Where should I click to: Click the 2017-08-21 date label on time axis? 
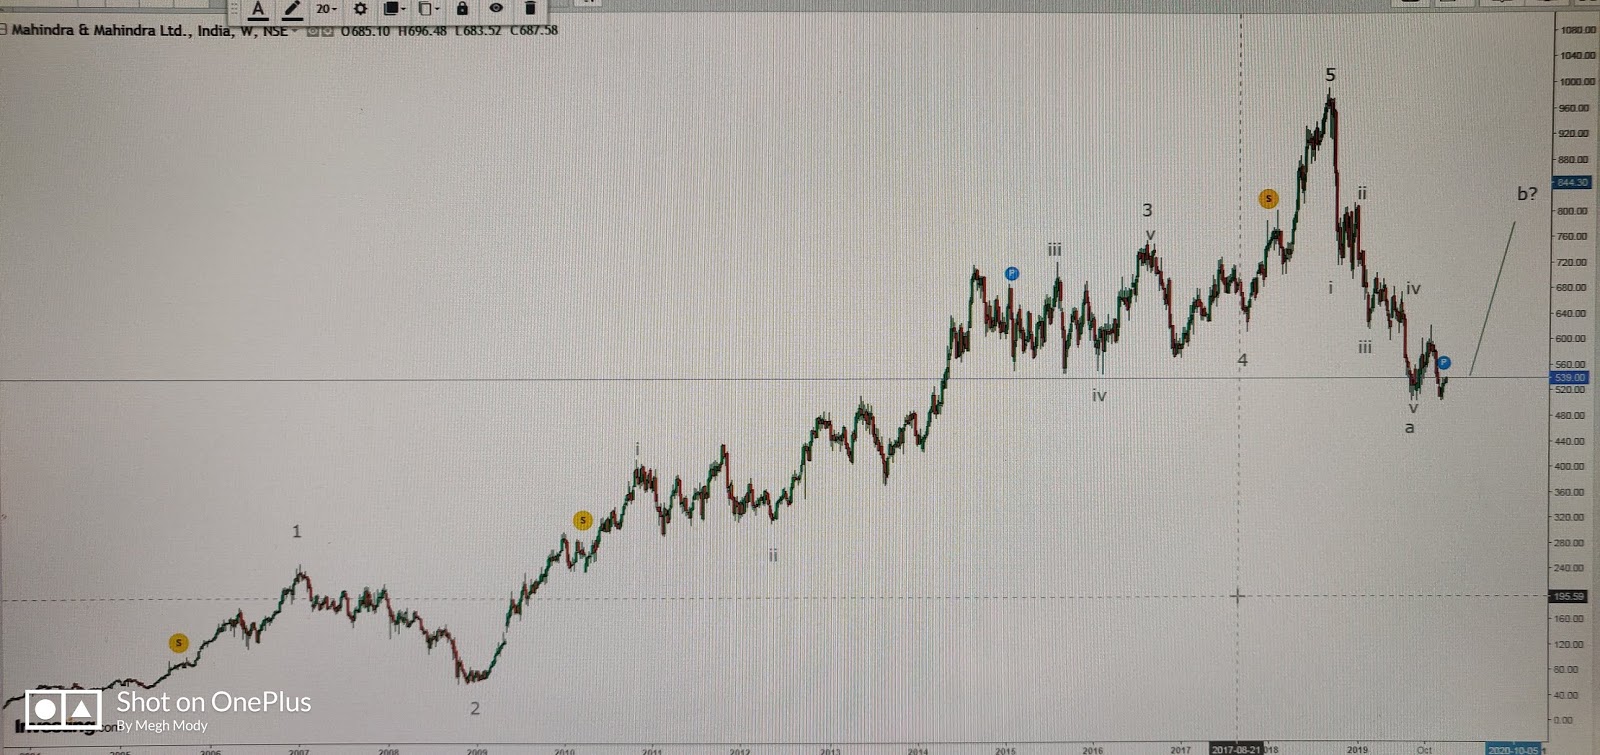(x=1236, y=749)
